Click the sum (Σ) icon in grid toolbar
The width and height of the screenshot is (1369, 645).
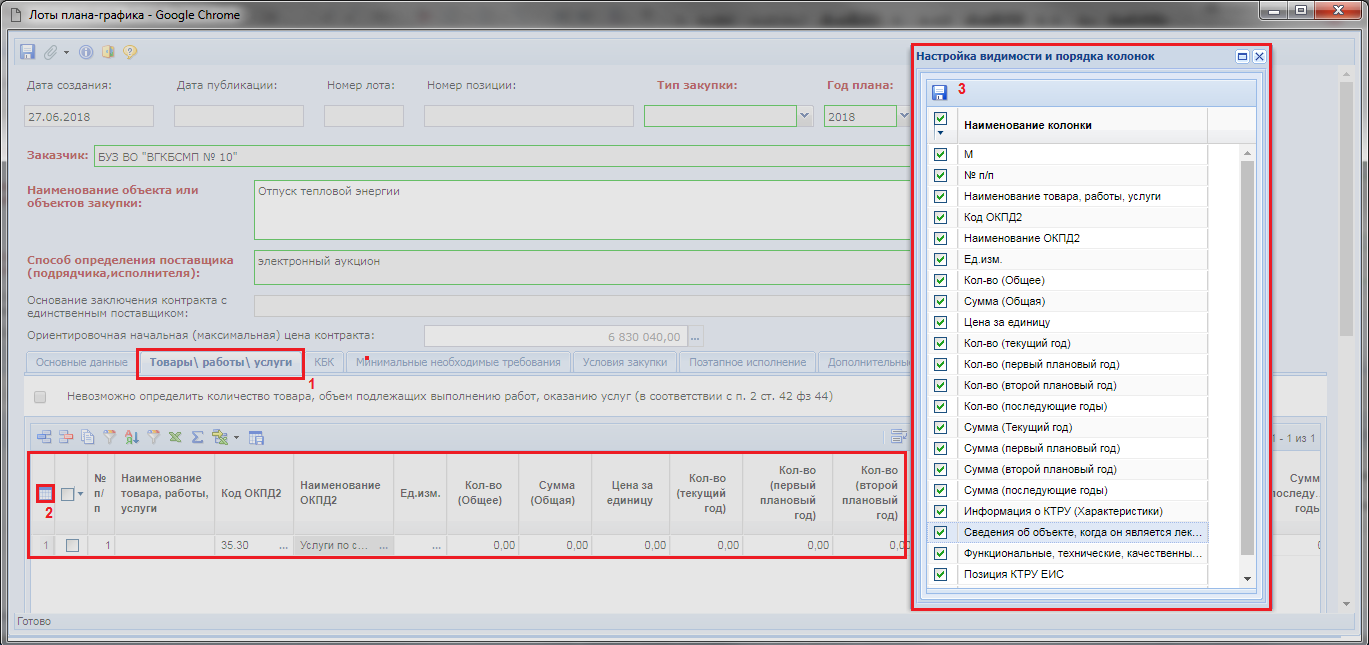click(x=197, y=437)
